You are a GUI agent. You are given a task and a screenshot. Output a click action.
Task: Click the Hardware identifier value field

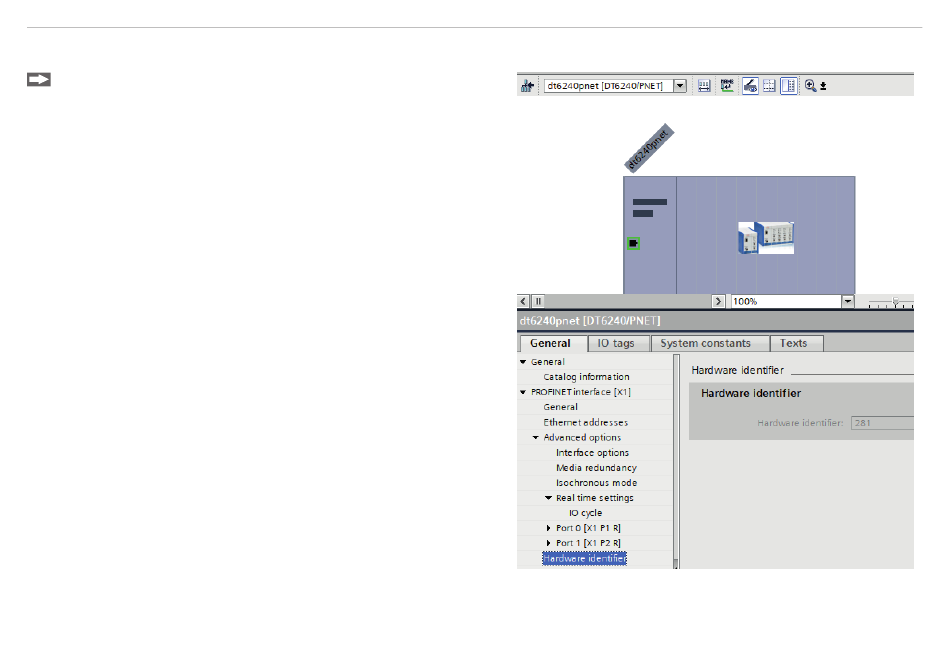880,423
